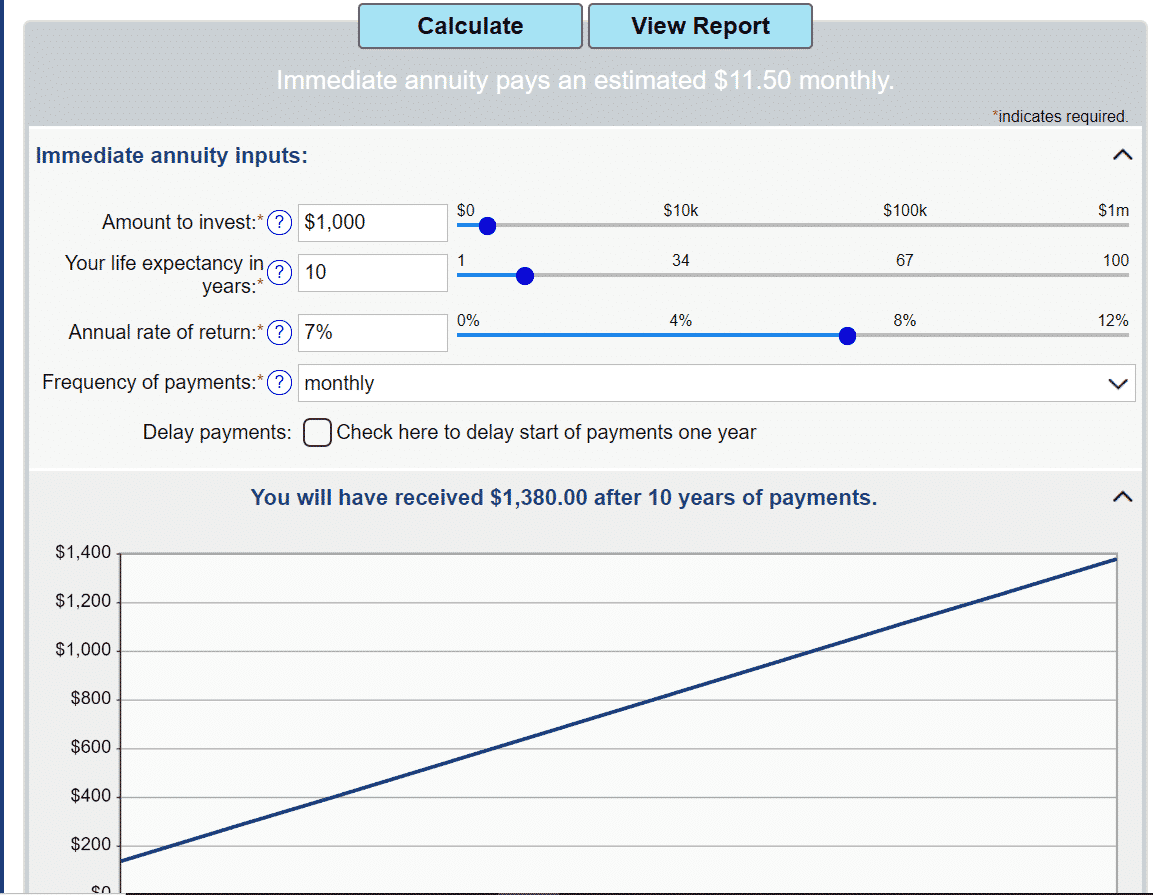Open the View Report page
Viewport: 1153px width, 895px height.
click(x=700, y=25)
